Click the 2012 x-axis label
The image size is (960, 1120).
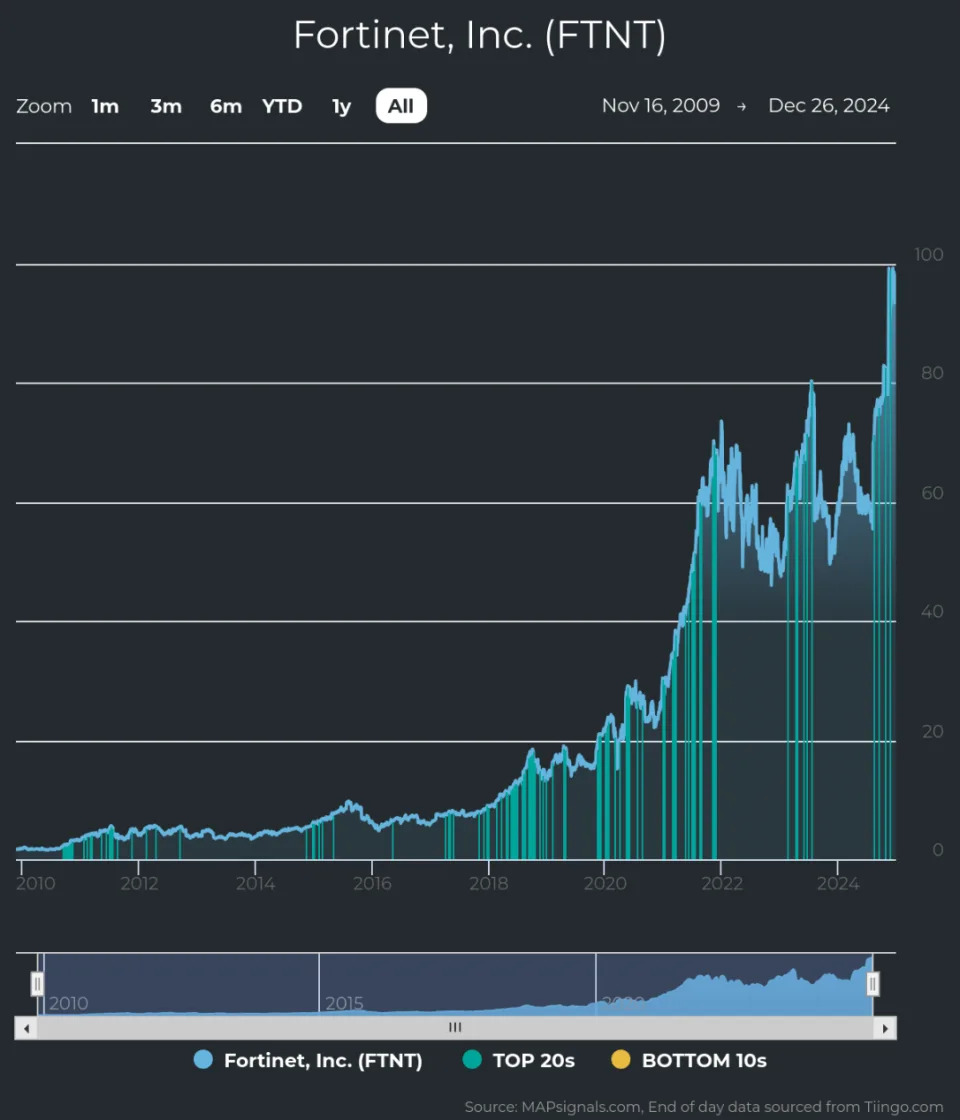coord(139,884)
